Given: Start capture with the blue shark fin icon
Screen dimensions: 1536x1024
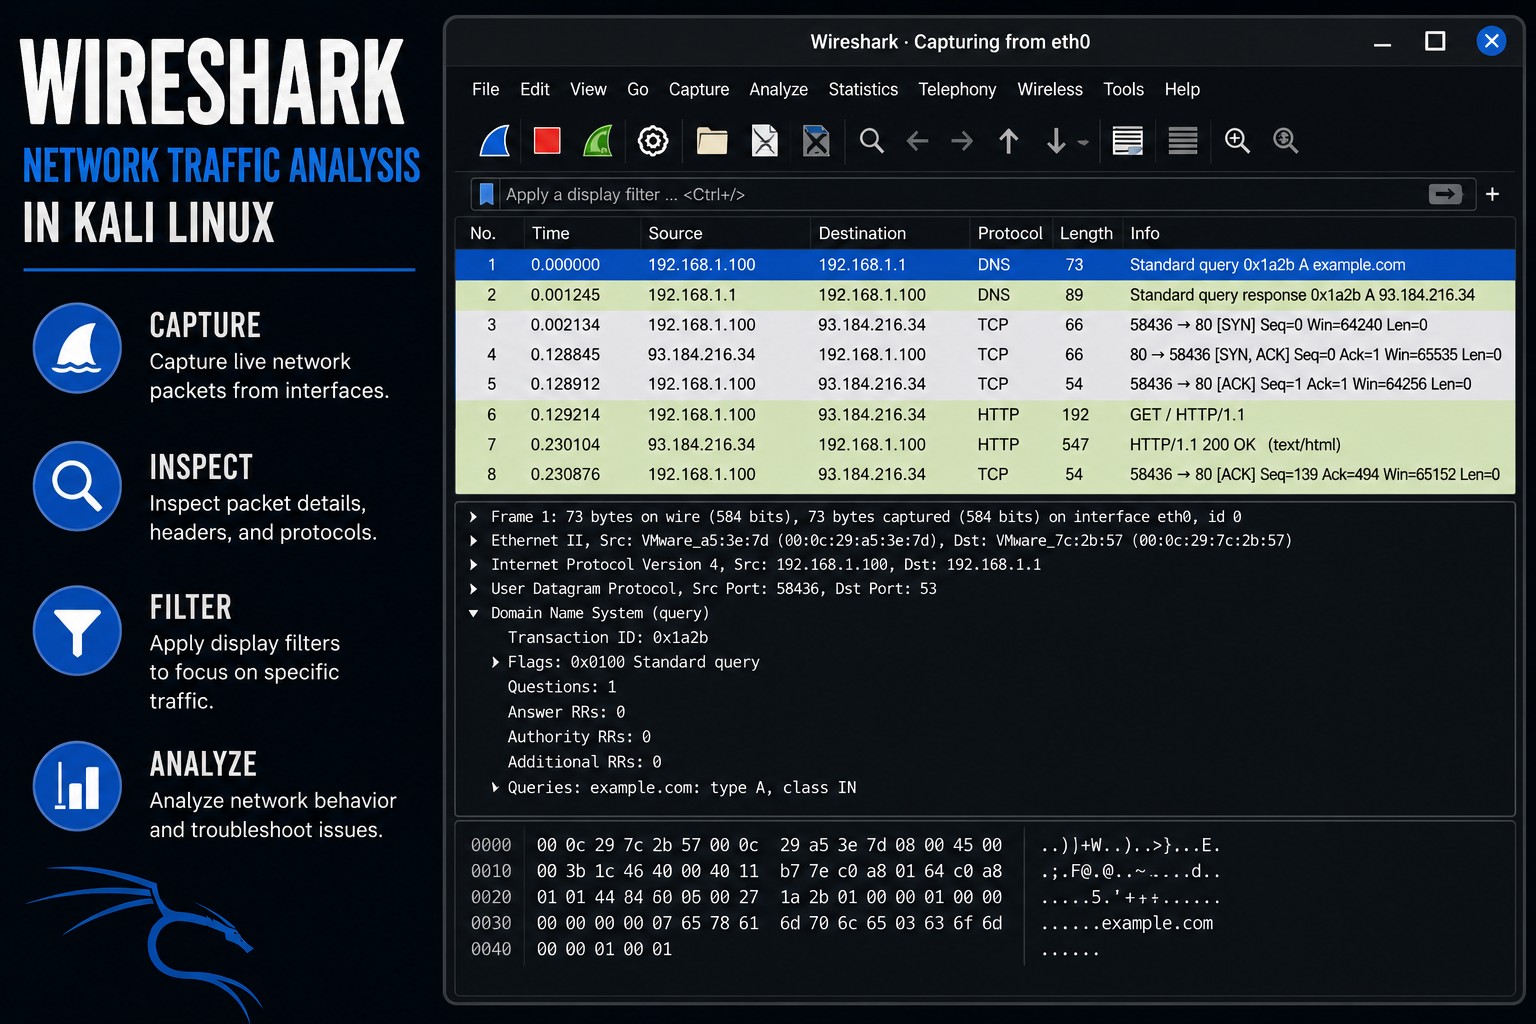Looking at the screenshot, I should [x=496, y=141].
